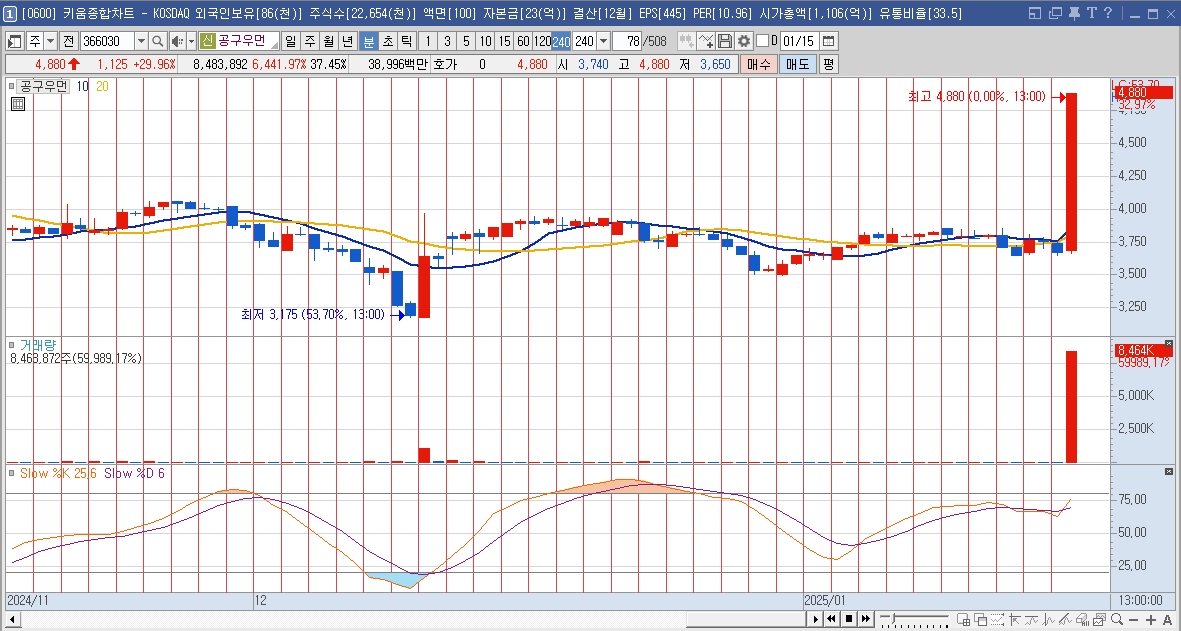Click the stock search magnifier icon
The height and width of the screenshot is (631, 1181).
tap(157, 41)
